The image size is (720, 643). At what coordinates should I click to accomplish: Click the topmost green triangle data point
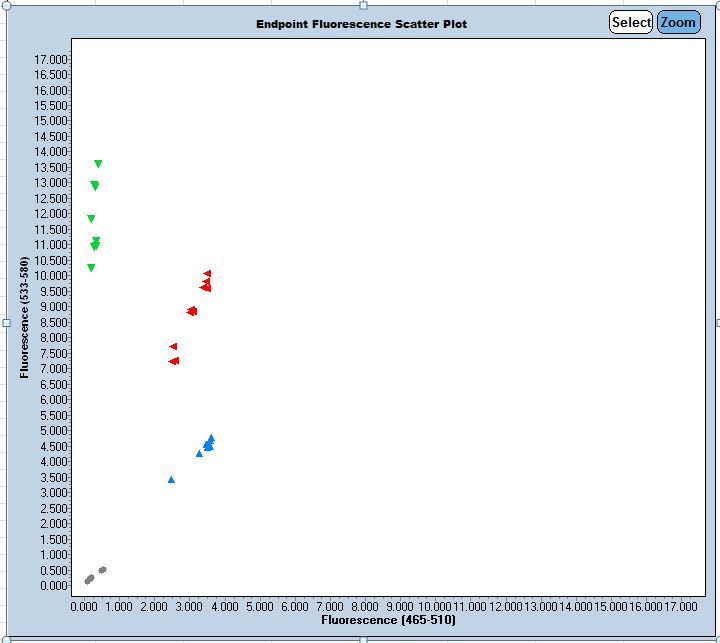coord(98,163)
